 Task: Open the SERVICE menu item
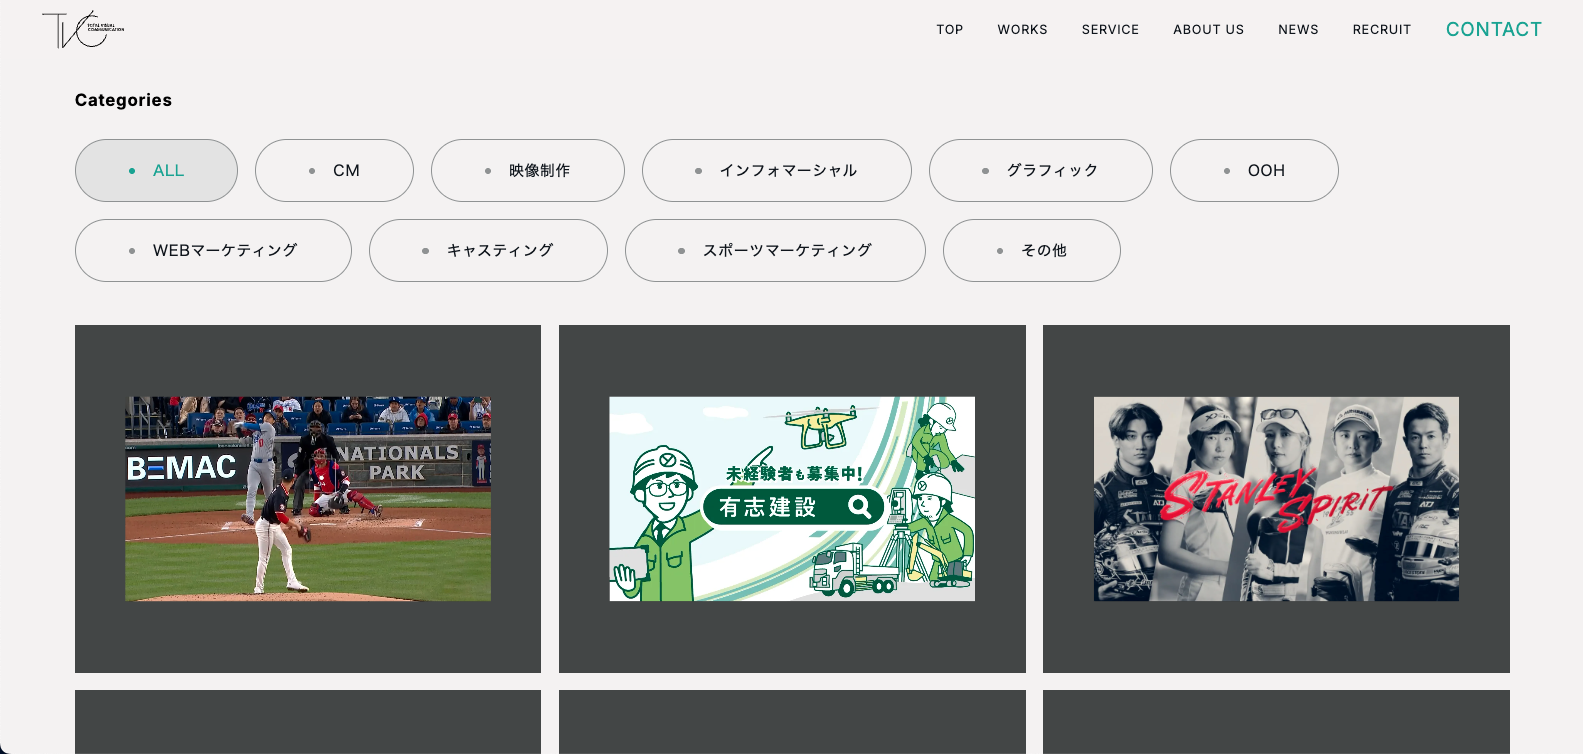coord(1110,30)
